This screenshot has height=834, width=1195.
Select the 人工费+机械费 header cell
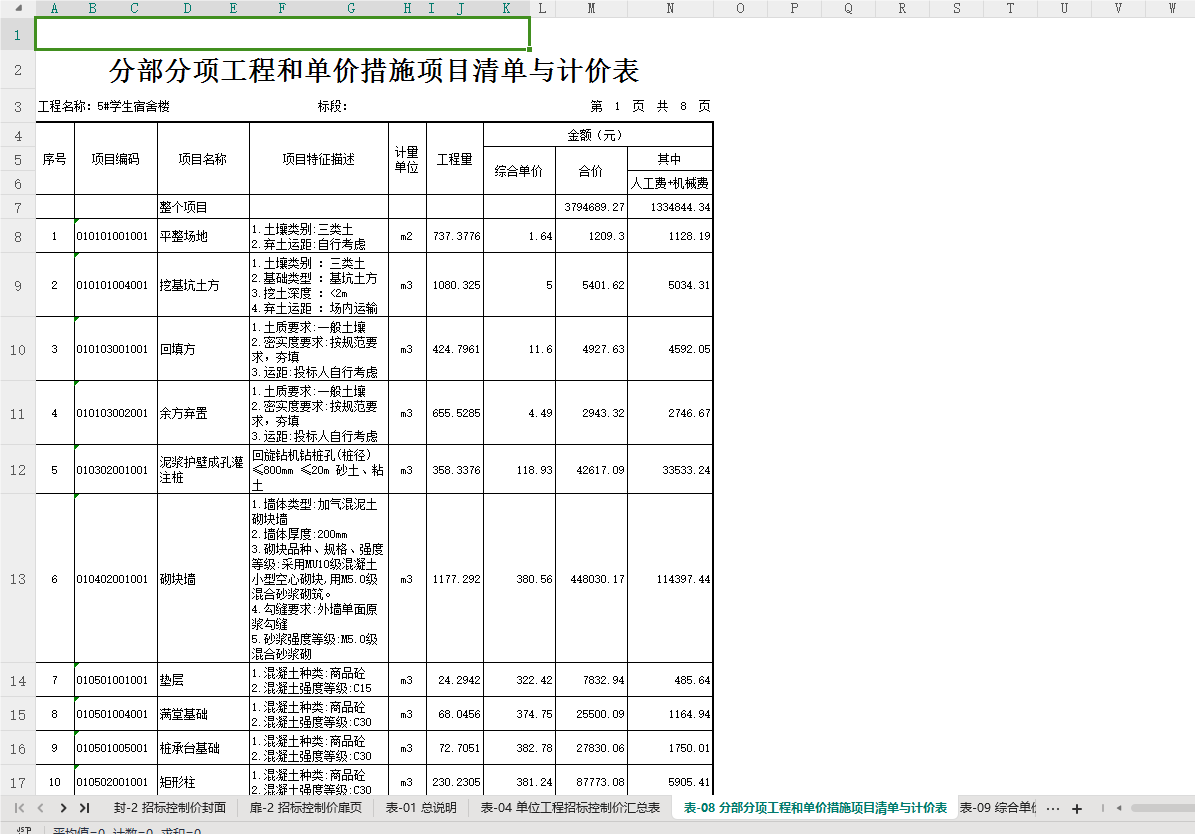670,183
